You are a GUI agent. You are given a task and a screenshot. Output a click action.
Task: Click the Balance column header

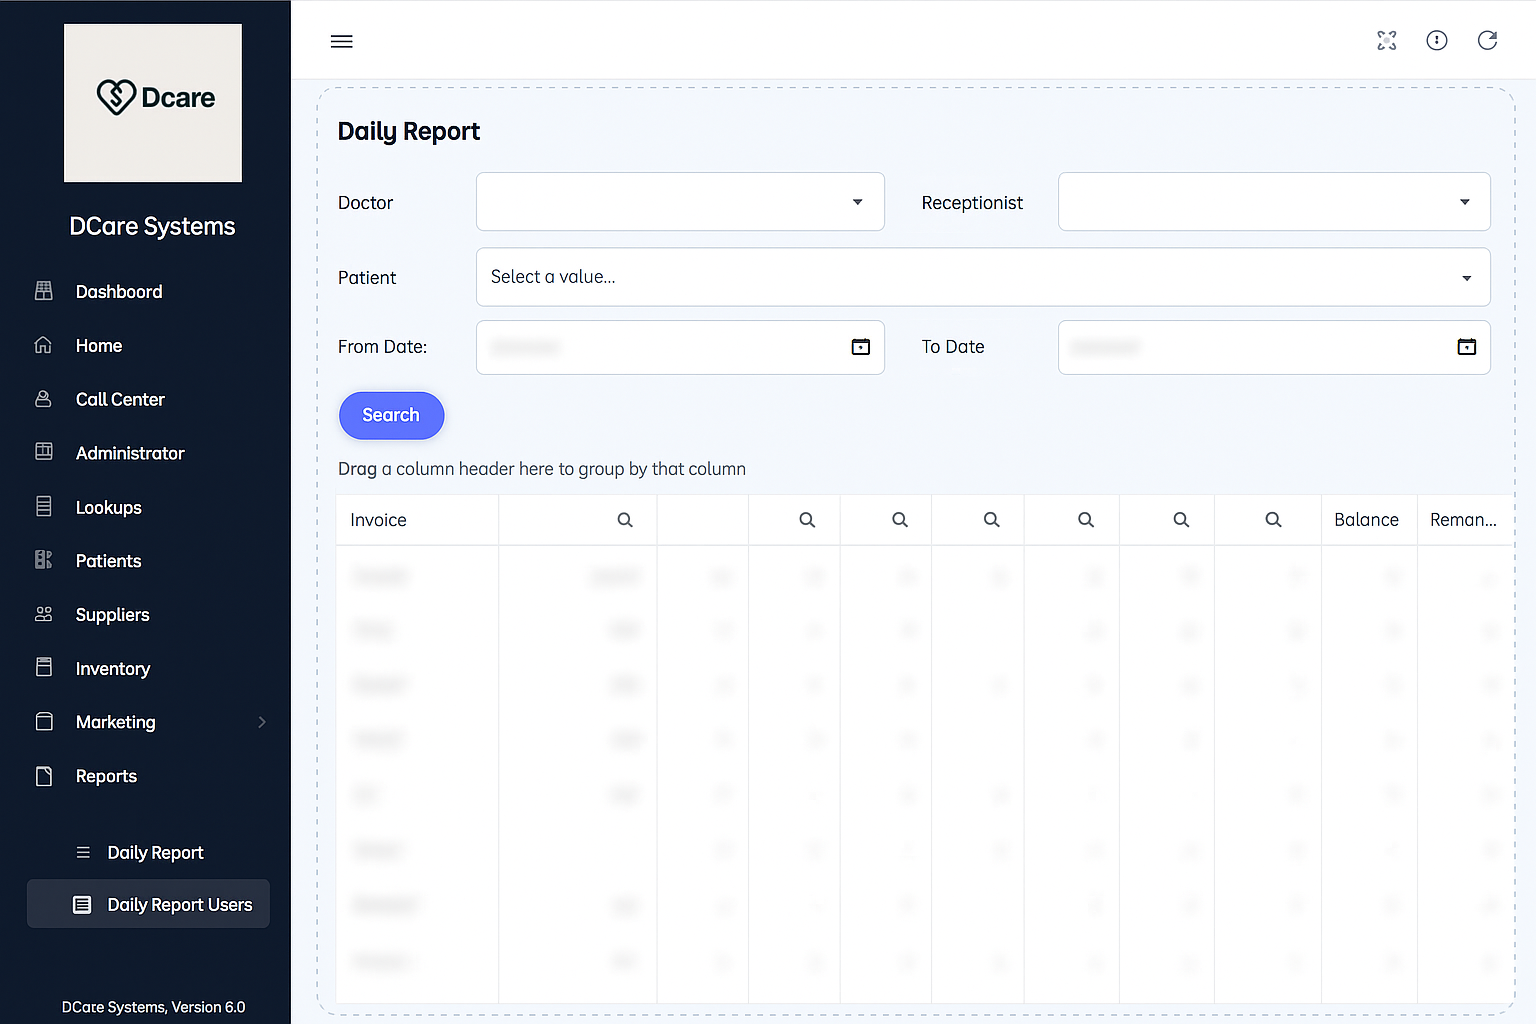pos(1366,520)
